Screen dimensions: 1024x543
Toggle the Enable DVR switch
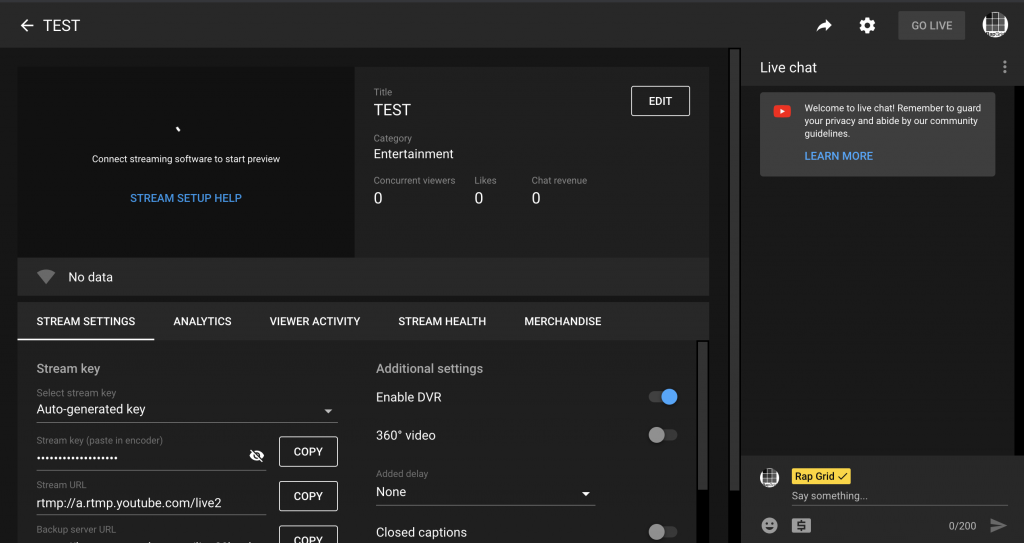point(663,397)
